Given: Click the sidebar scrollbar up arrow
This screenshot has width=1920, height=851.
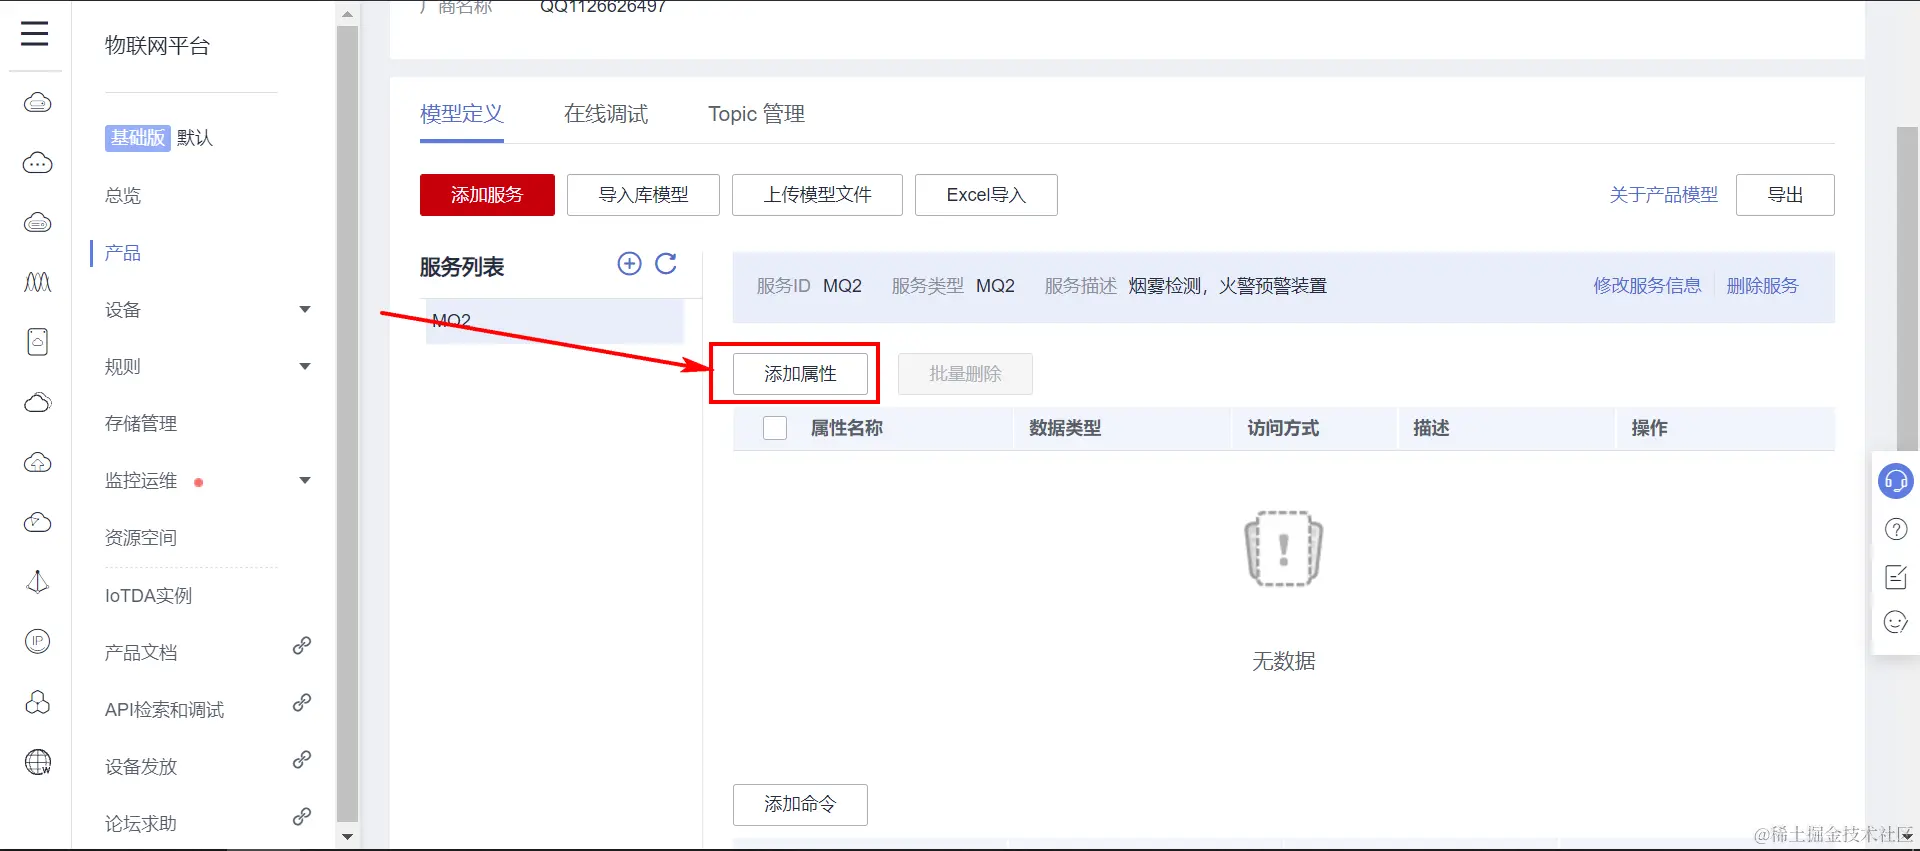Looking at the screenshot, I should pos(347,14).
